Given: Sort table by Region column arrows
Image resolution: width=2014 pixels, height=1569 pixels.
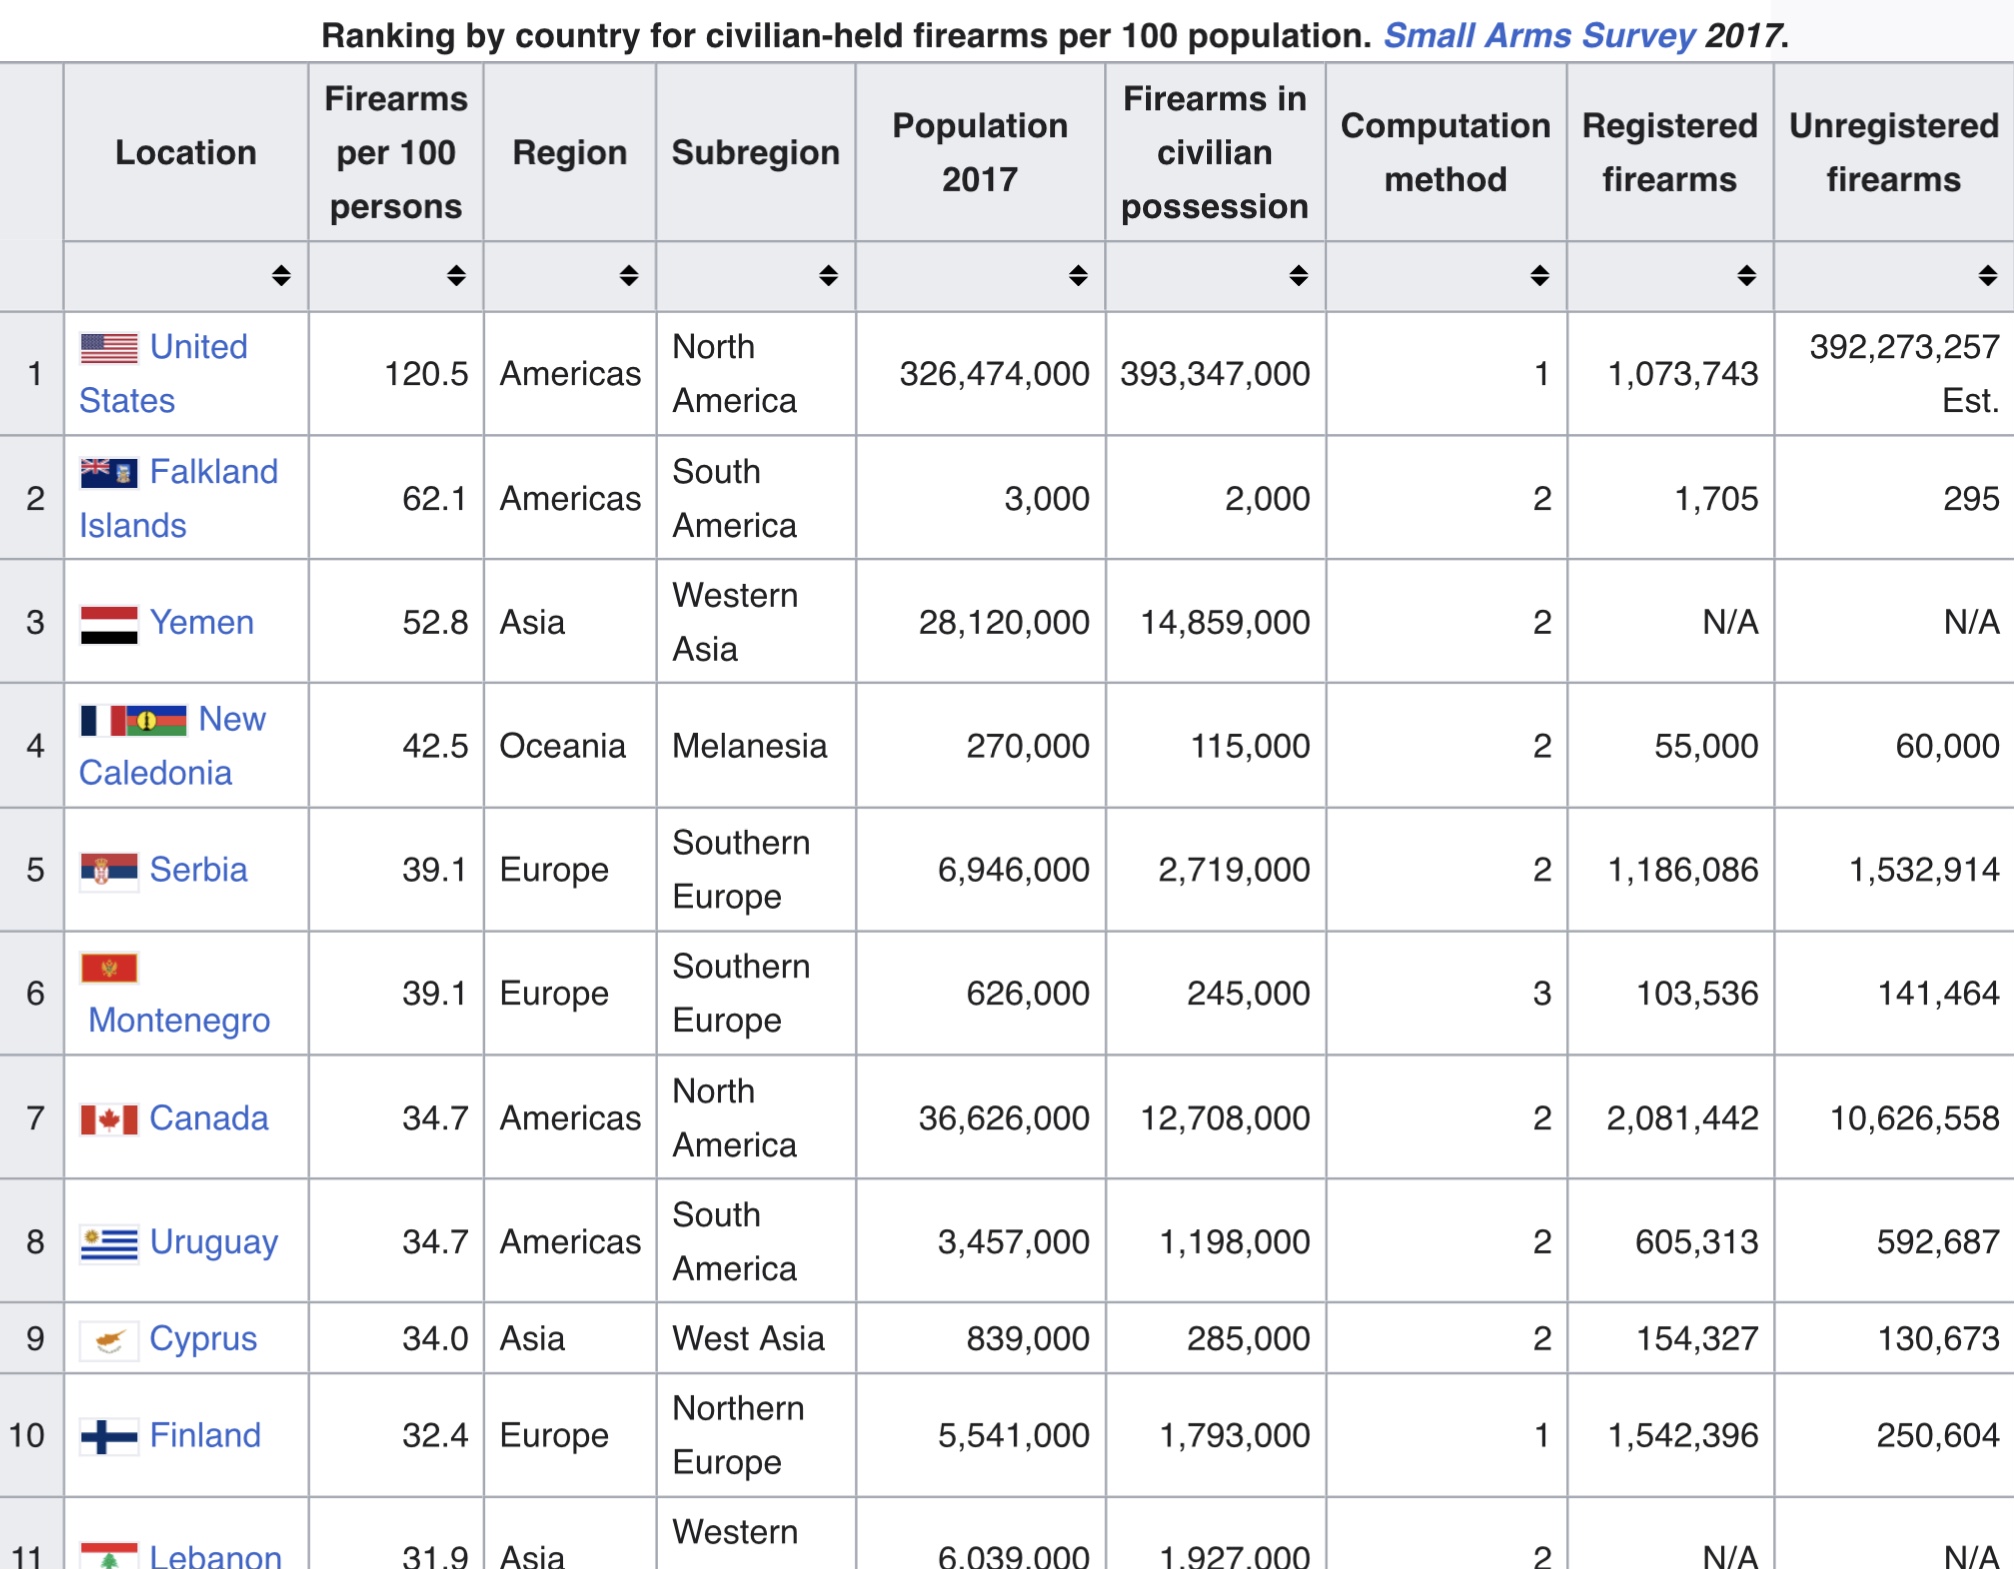Looking at the screenshot, I should click(628, 276).
